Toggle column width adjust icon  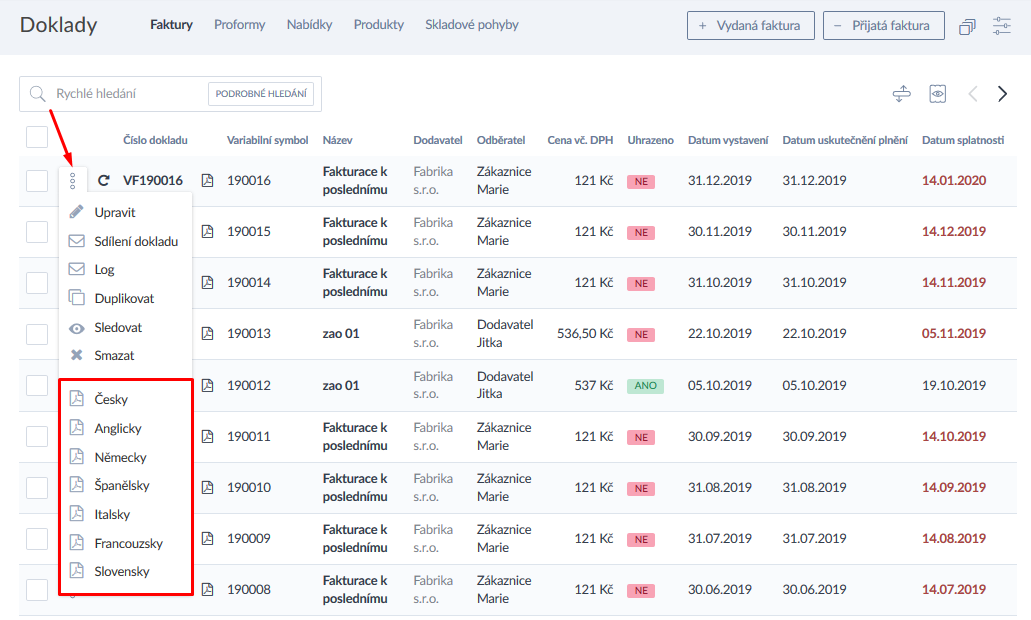click(x=902, y=94)
